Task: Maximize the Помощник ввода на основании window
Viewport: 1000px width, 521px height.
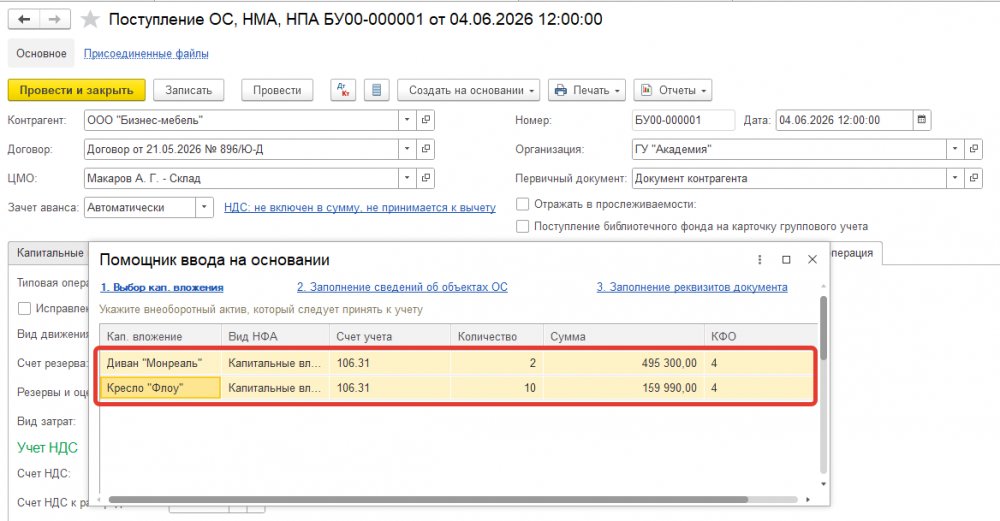Action: tap(786, 260)
